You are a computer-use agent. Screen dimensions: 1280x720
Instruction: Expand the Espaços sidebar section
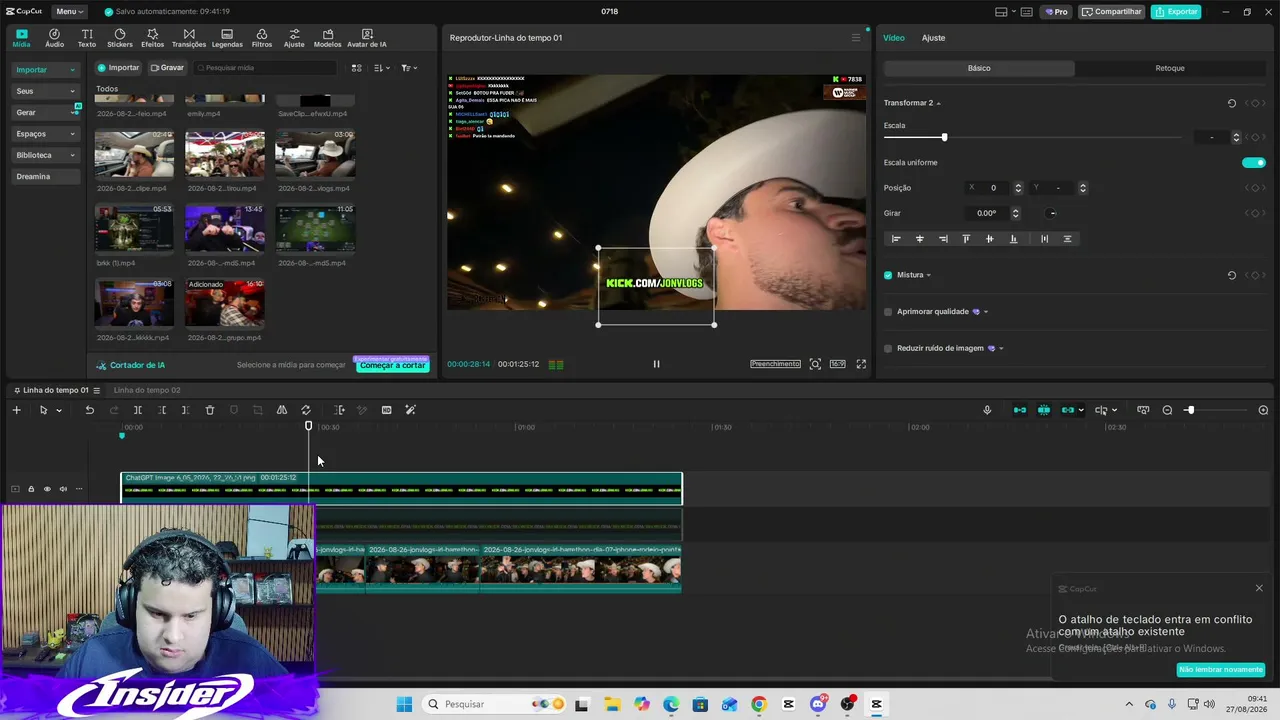point(45,134)
